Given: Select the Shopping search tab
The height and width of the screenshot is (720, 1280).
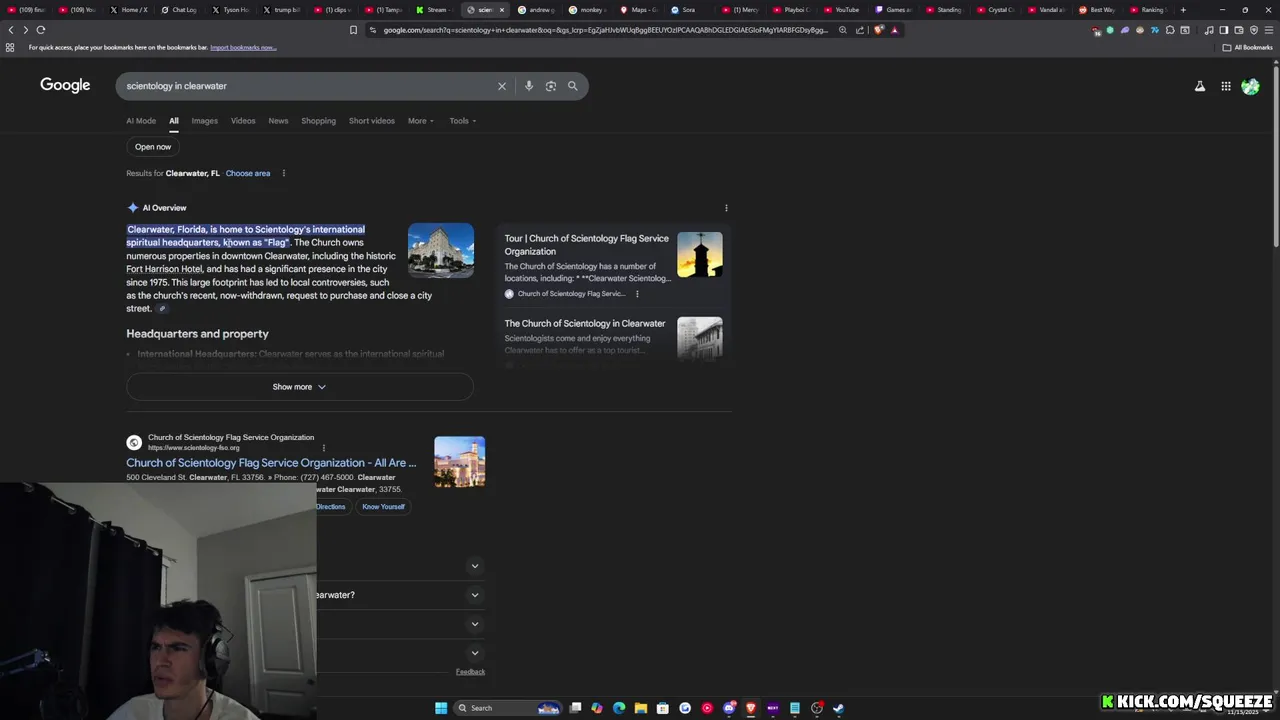Looking at the screenshot, I should [318, 121].
